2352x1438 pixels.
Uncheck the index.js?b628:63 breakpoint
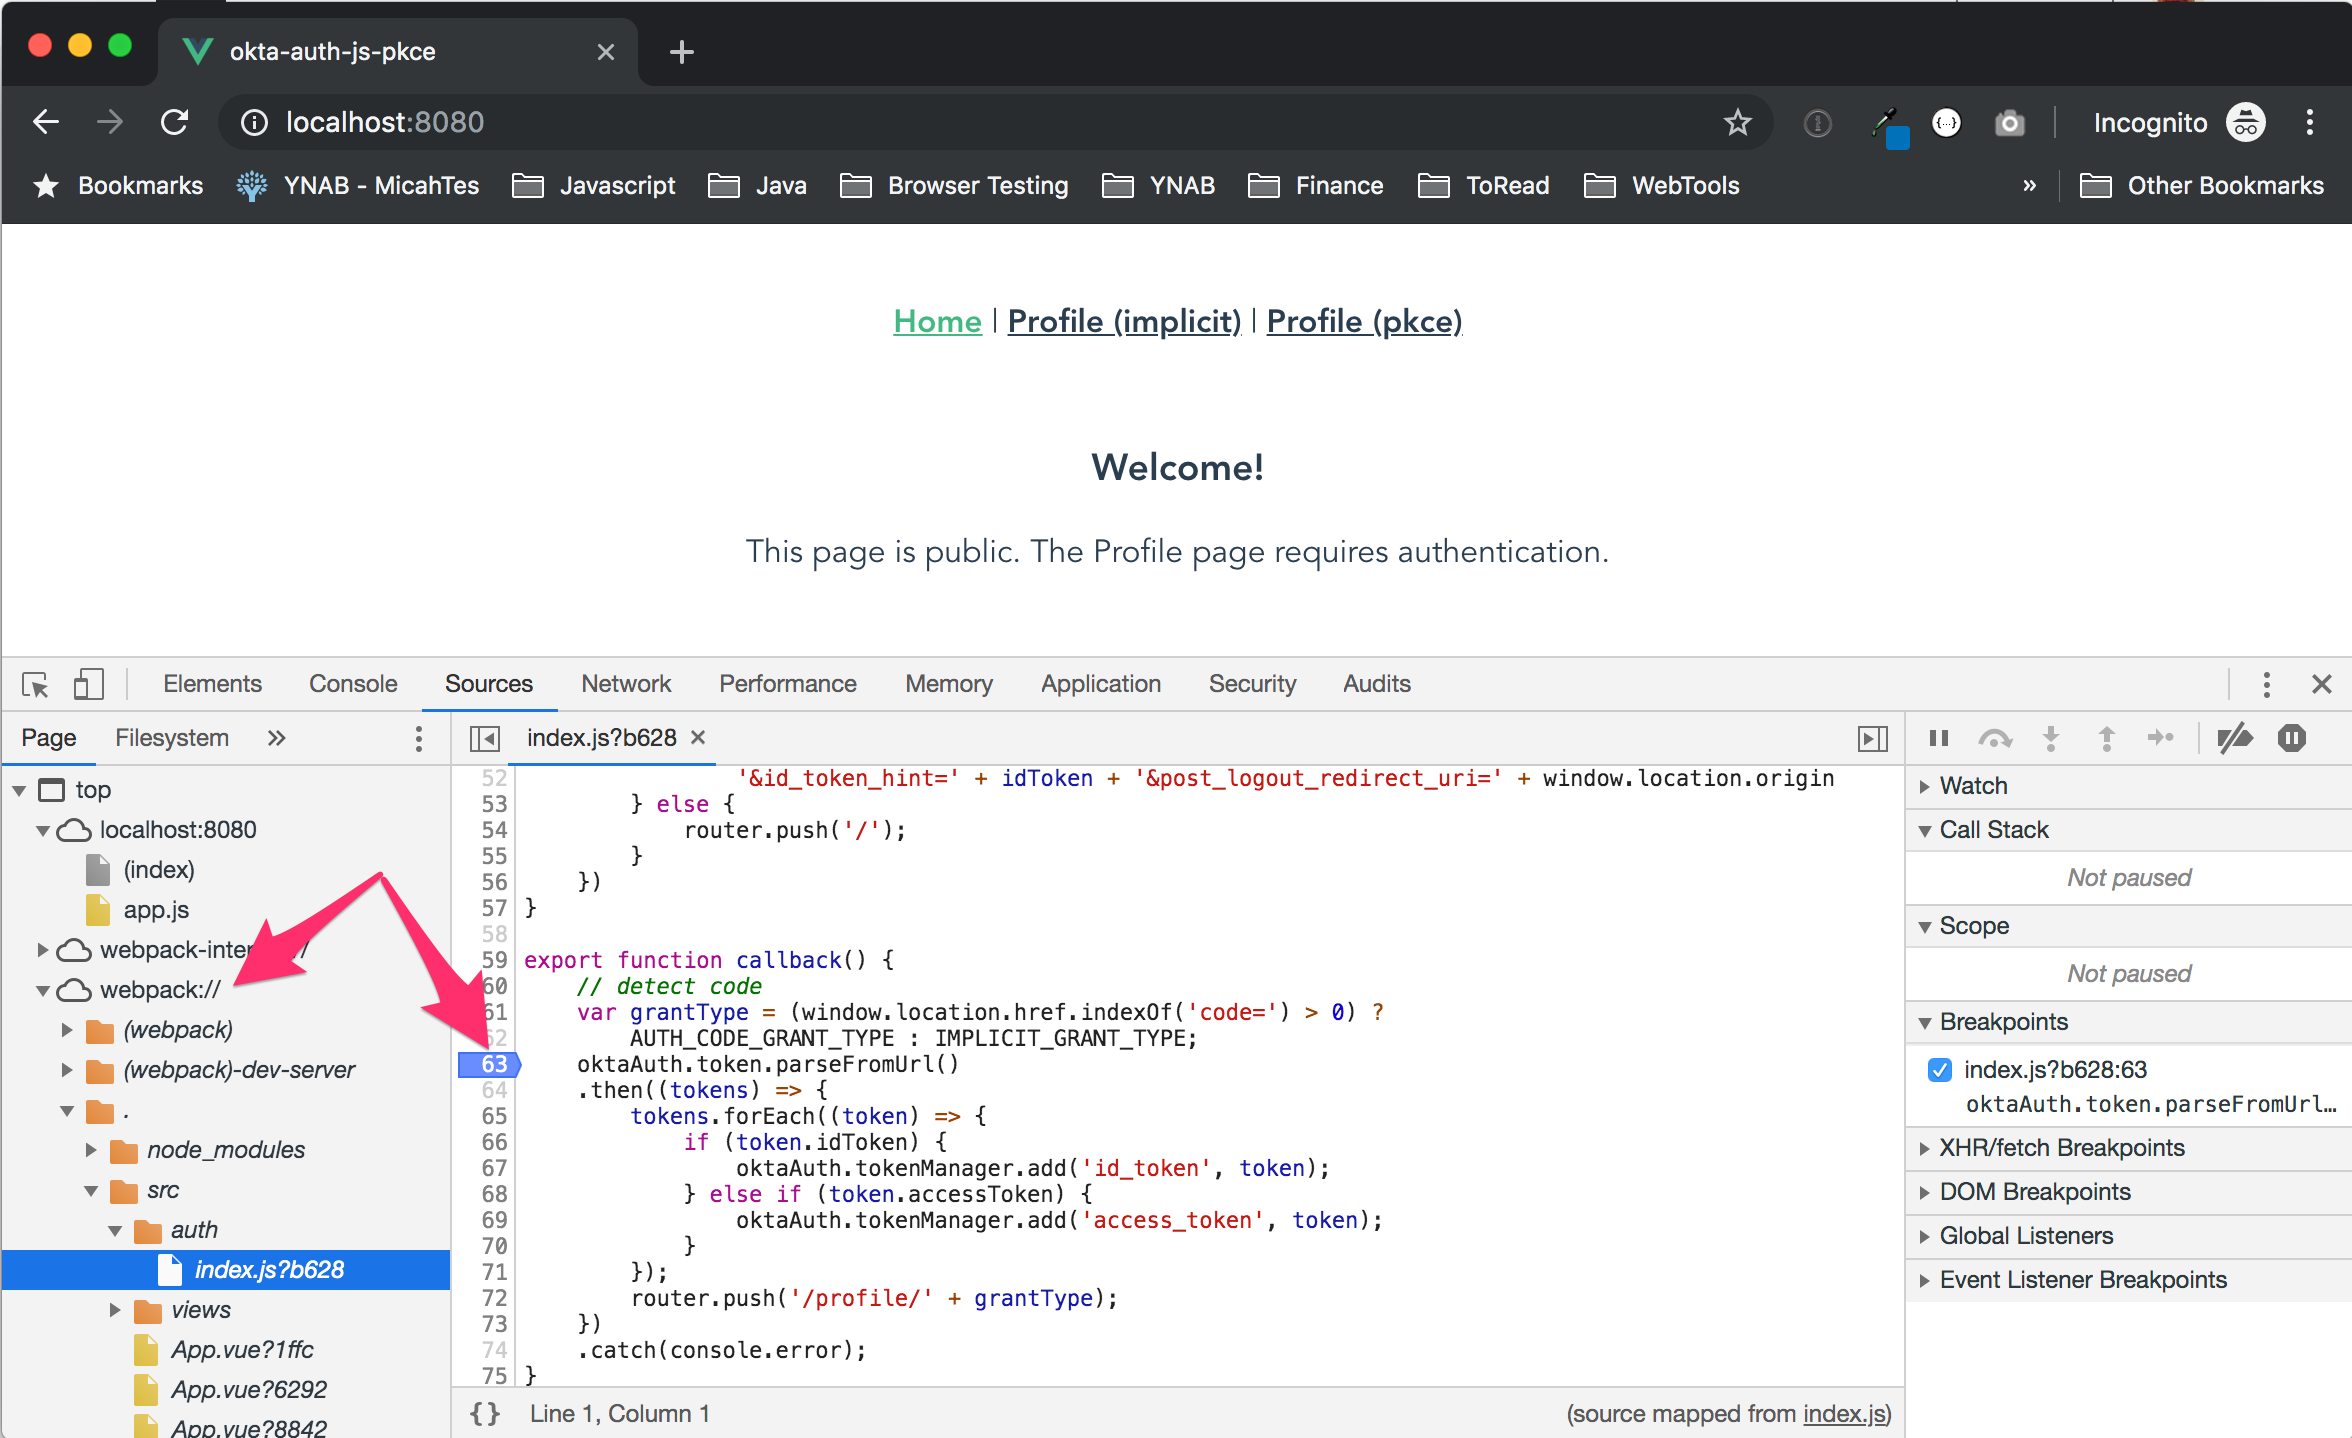point(1940,1069)
